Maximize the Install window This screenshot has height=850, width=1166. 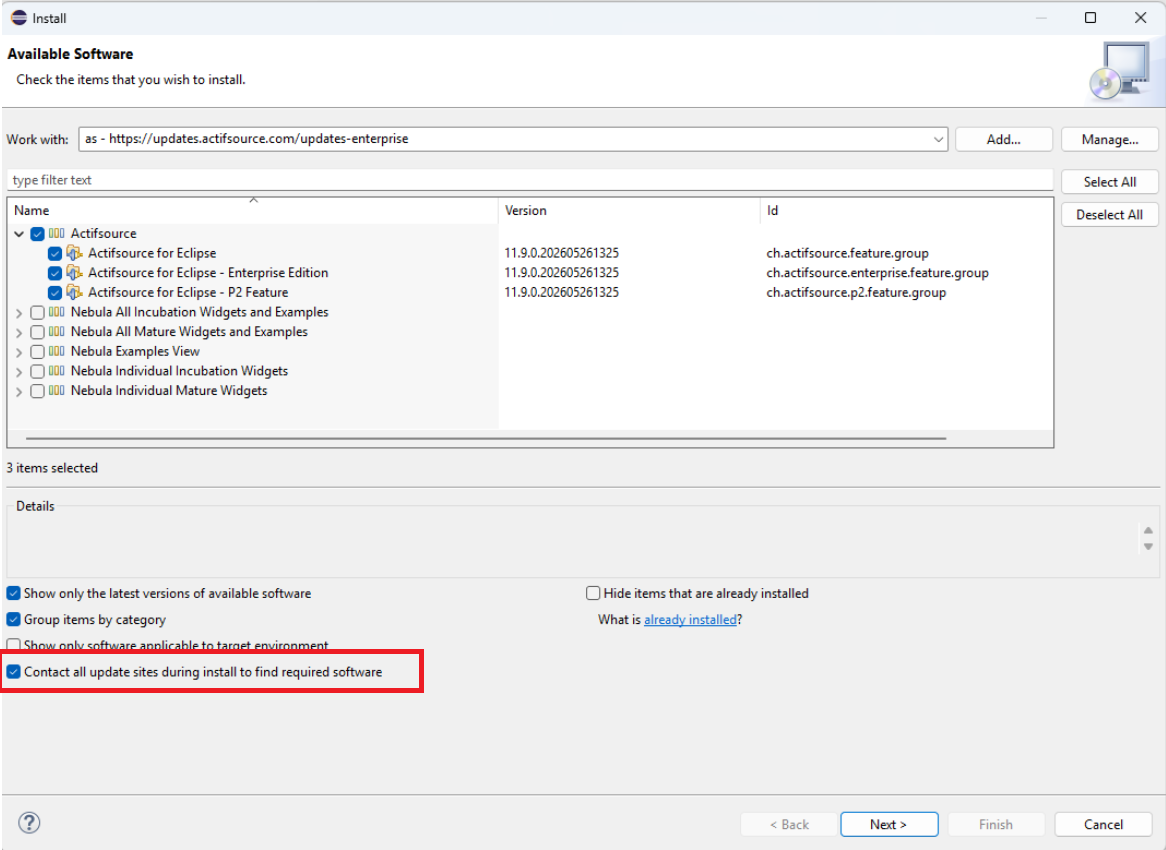(1090, 18)
